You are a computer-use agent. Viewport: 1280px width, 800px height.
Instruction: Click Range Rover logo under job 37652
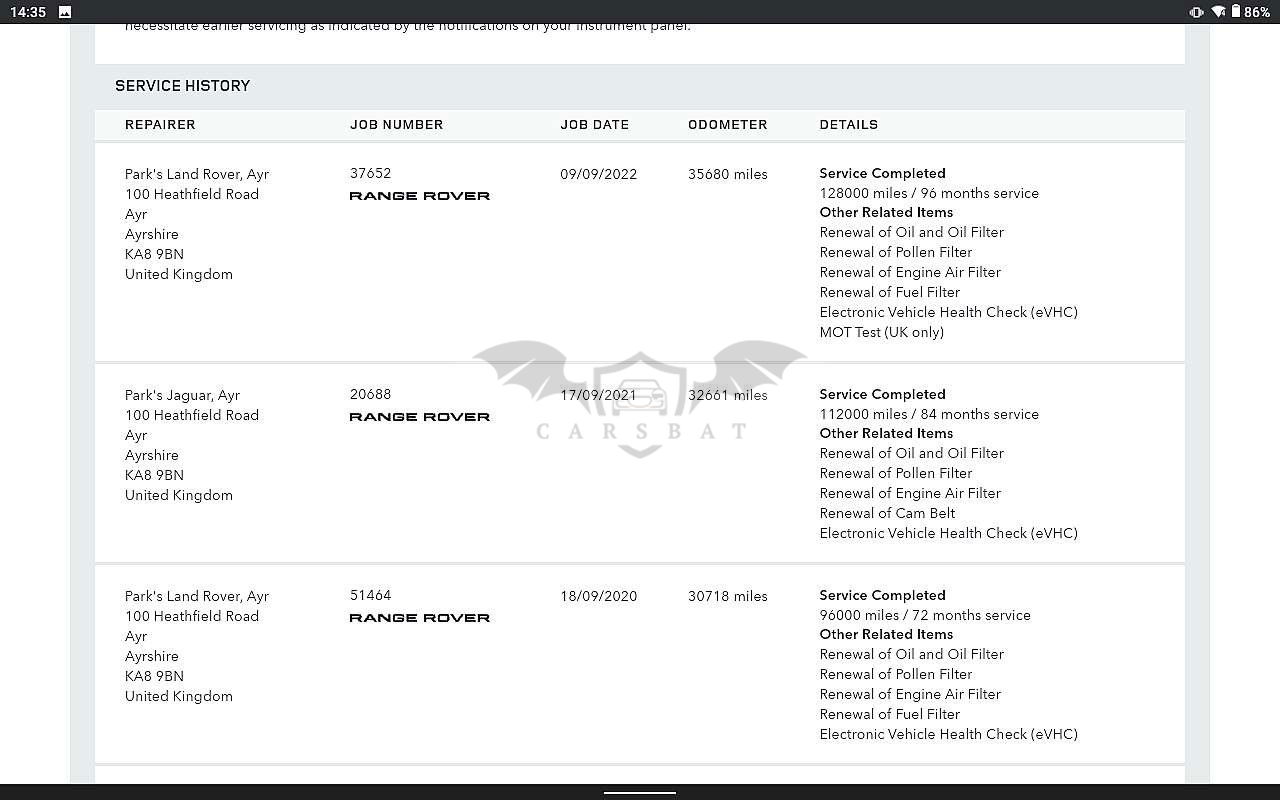pyautogui.click(x=420, y=196)
